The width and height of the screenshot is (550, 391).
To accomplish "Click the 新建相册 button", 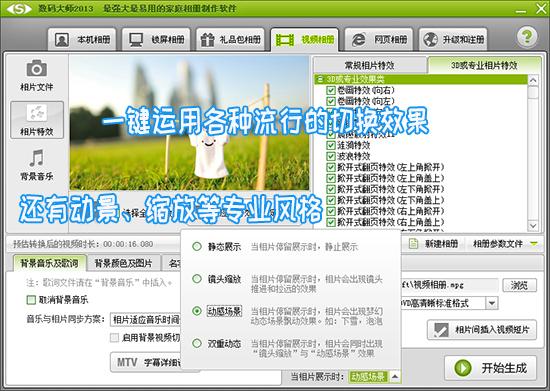I will click(434, 243).
